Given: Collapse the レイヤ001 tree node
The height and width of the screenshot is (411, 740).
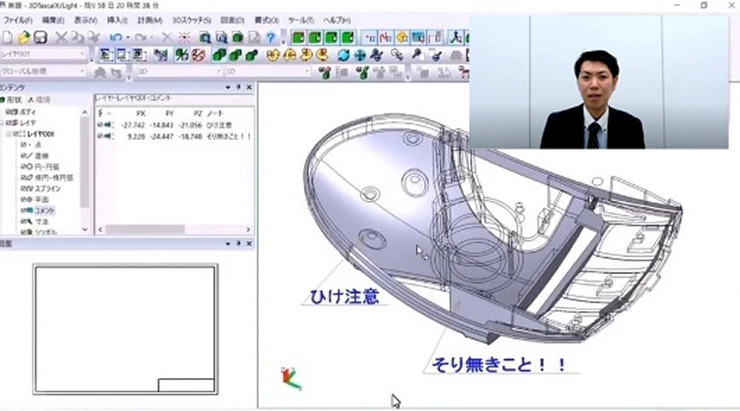Looking at the screenshot, I should pyautogui.click(x=7, y=133).
